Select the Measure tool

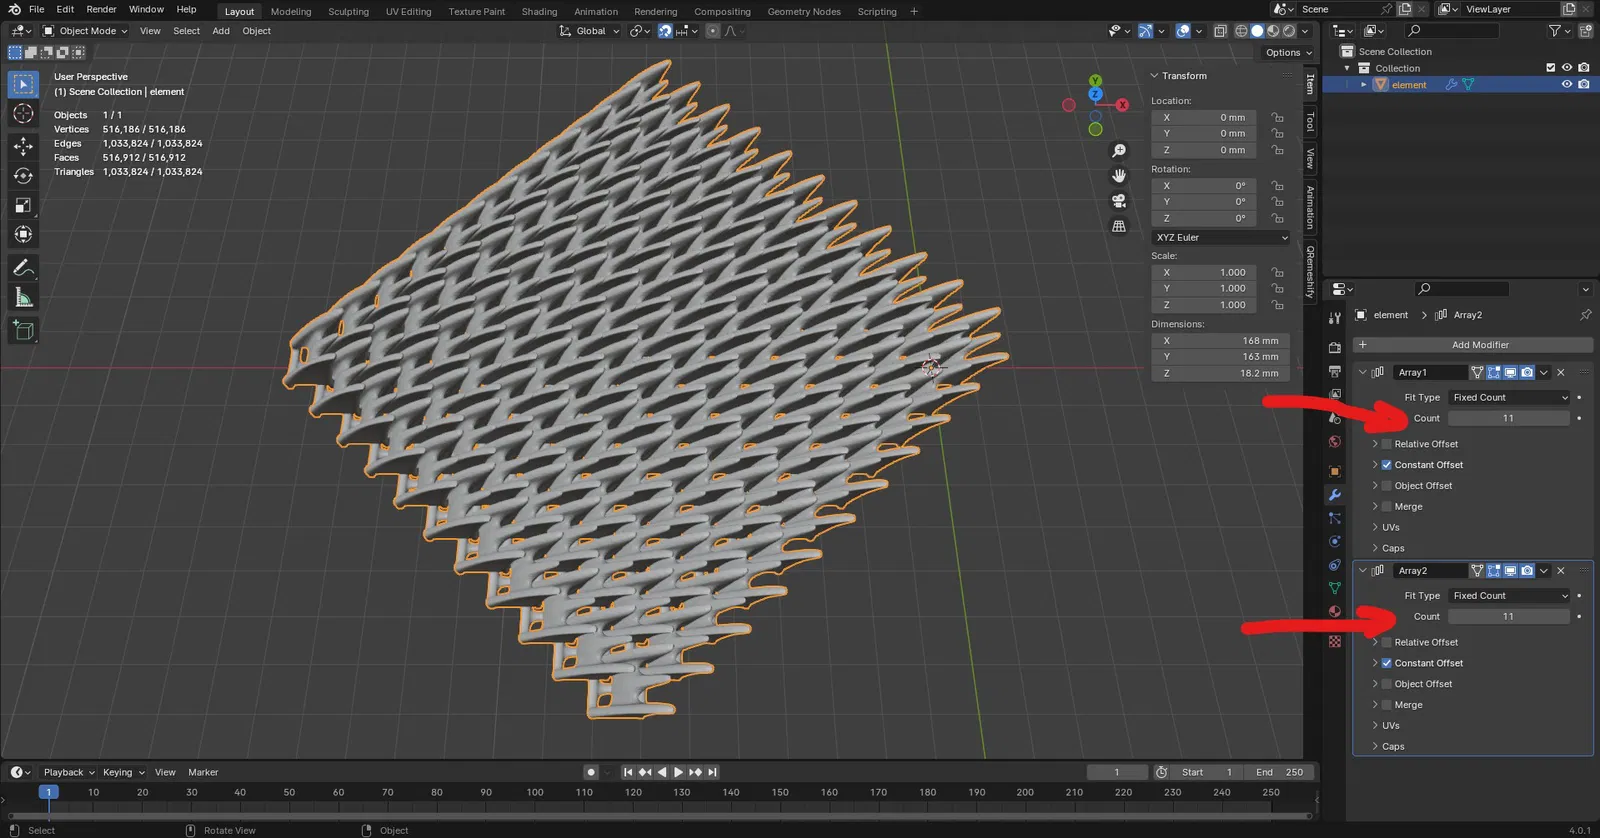pyautogui.click(x=23, y=298)
